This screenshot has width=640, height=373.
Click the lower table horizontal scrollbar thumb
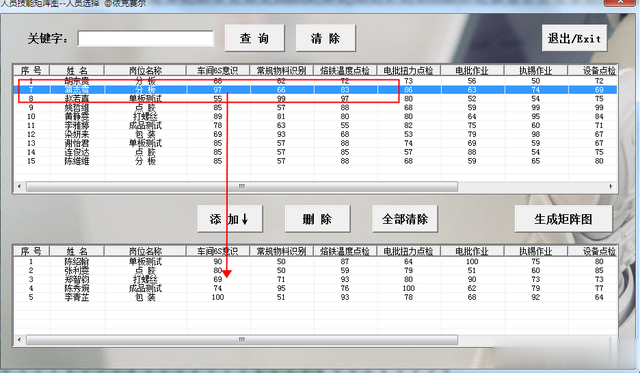pos(242,340)
